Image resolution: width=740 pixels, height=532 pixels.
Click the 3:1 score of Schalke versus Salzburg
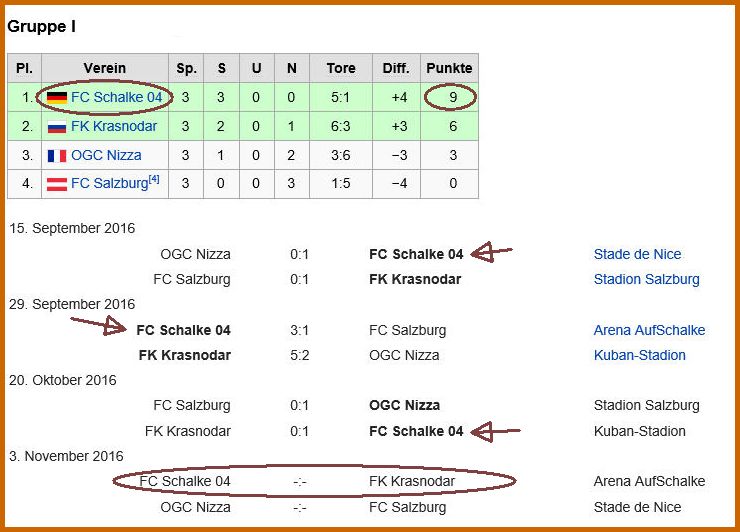click(300, 330)
